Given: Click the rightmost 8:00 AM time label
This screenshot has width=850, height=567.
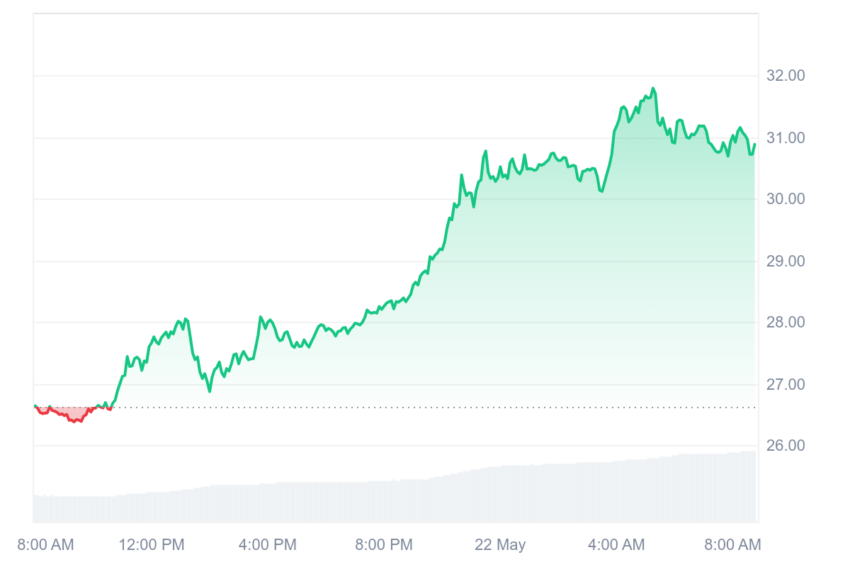Looking at the screenshot, I should (x=732, y=544).
